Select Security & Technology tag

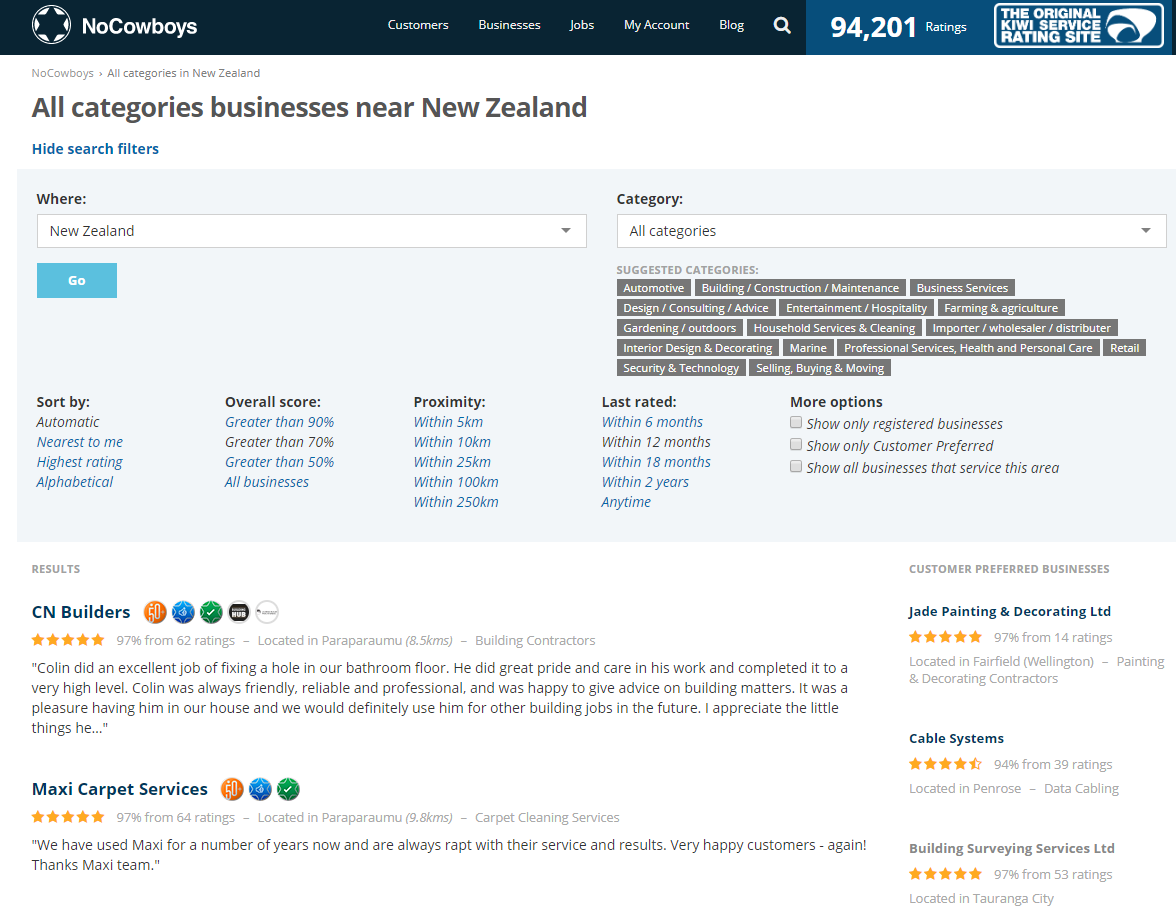click(681, 368)
